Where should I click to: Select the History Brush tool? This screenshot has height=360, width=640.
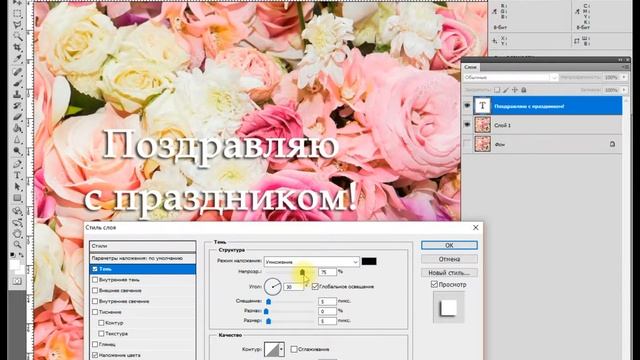click(x=17, y=107)
